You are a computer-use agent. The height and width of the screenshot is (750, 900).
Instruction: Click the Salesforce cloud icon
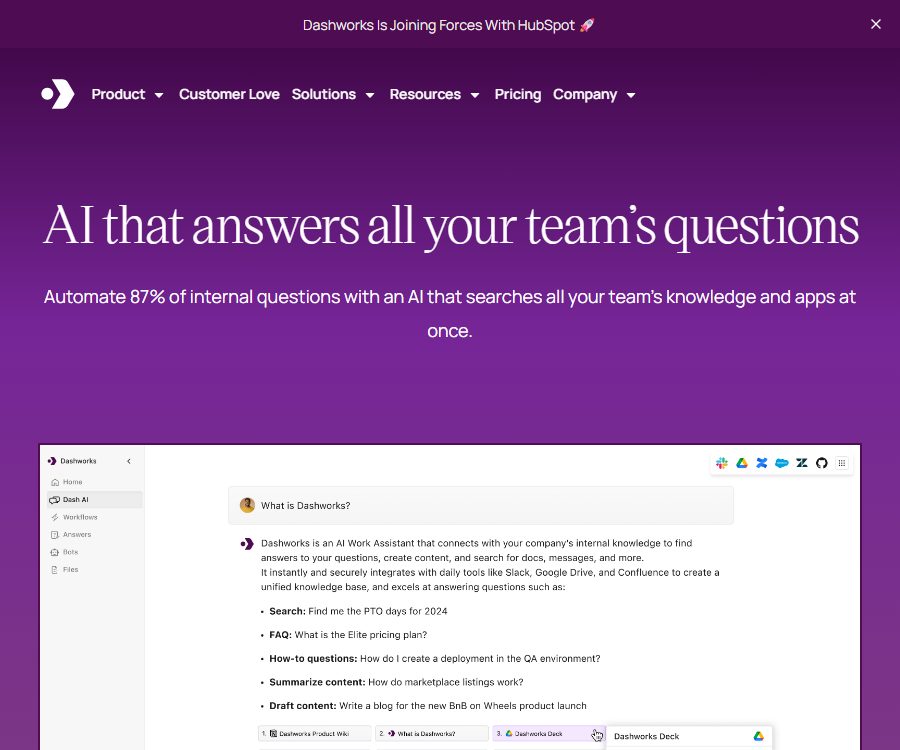coord(782,463)
